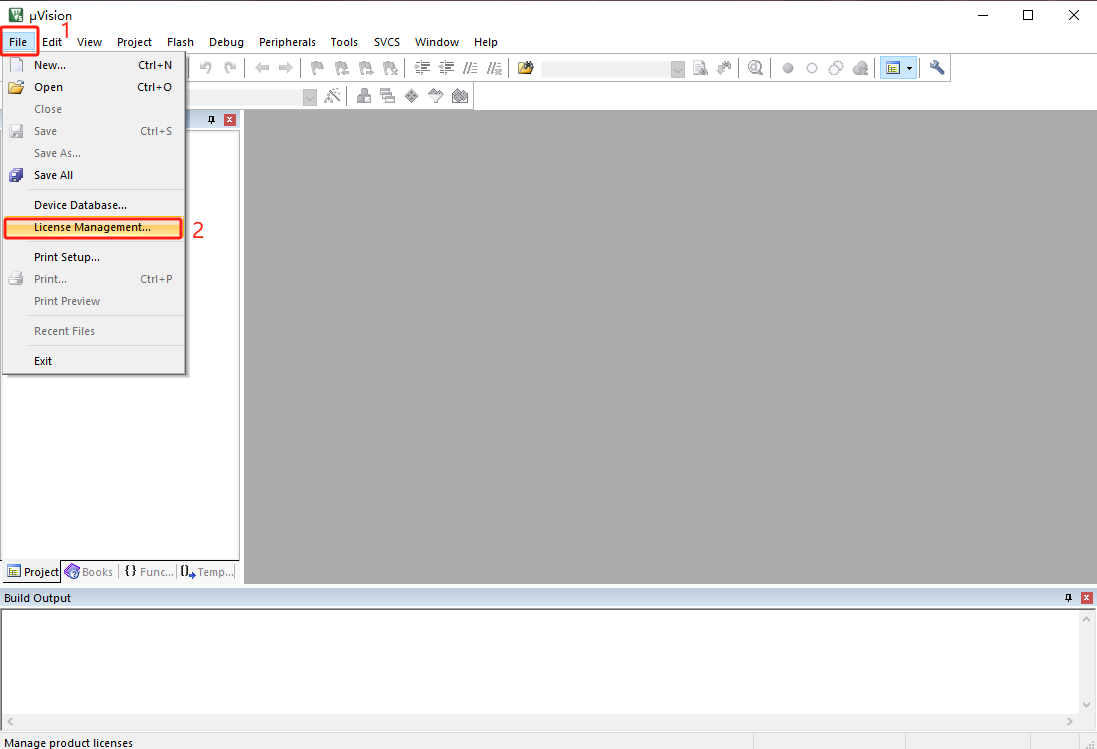Open Configuration wrench icon
The width and height of the screenshot is (1097, 749).
(937, 68)
